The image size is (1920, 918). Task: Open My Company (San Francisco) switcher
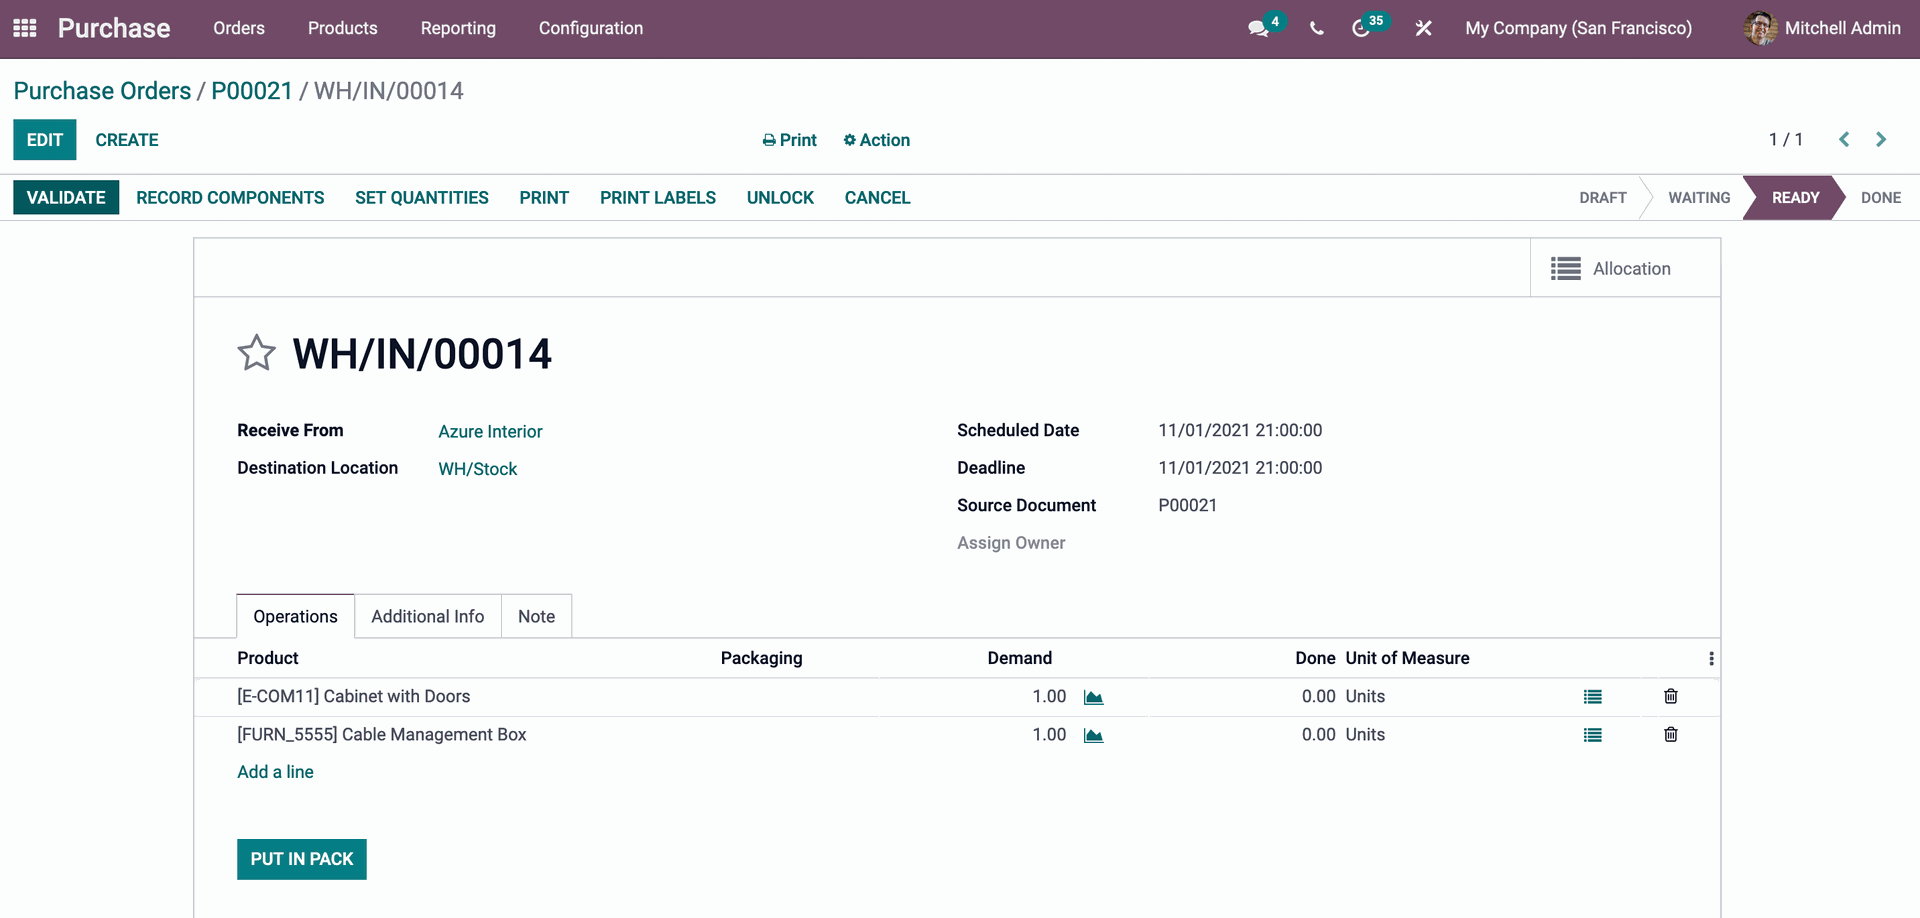[x=1578, y=28]
